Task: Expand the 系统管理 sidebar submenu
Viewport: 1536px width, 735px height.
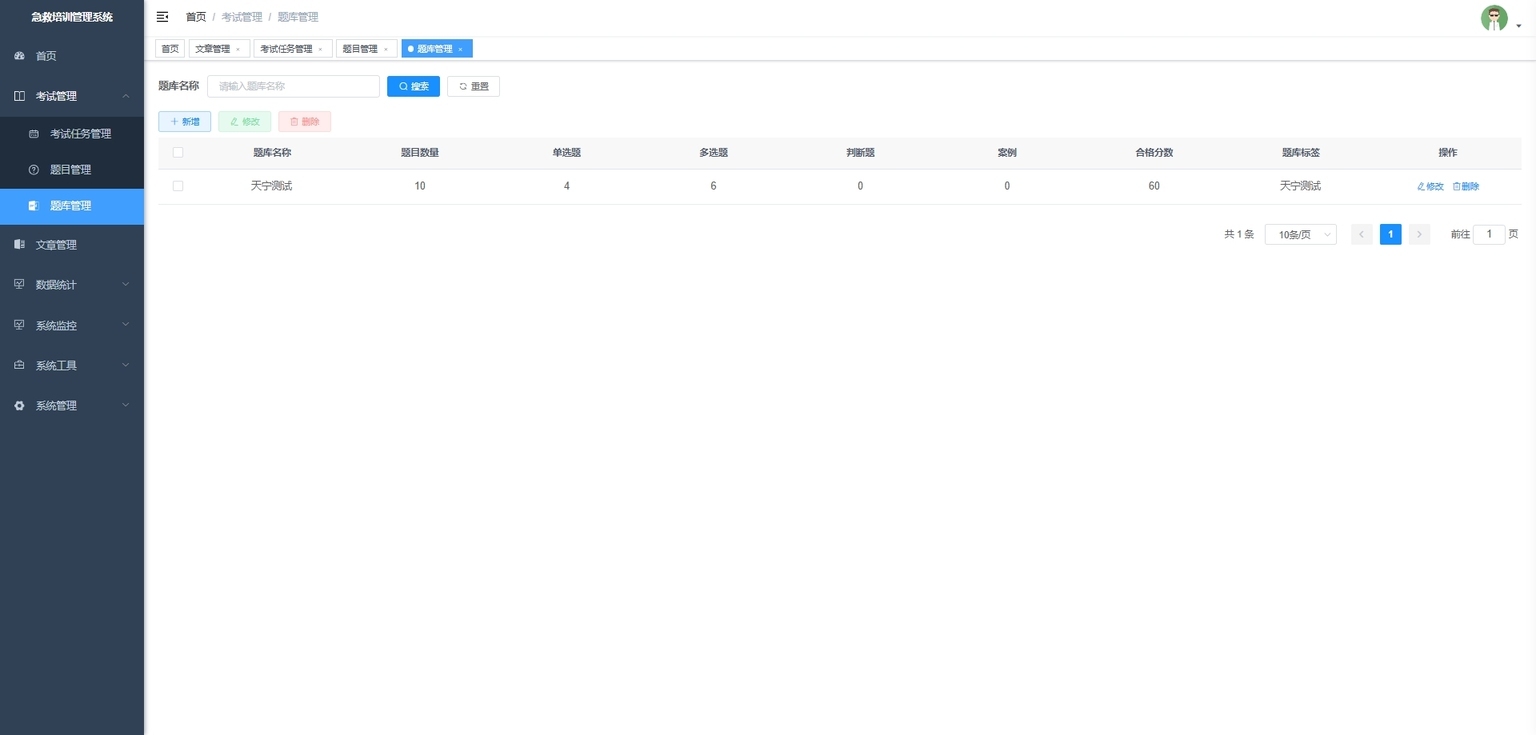Action: tap(72, 405)
